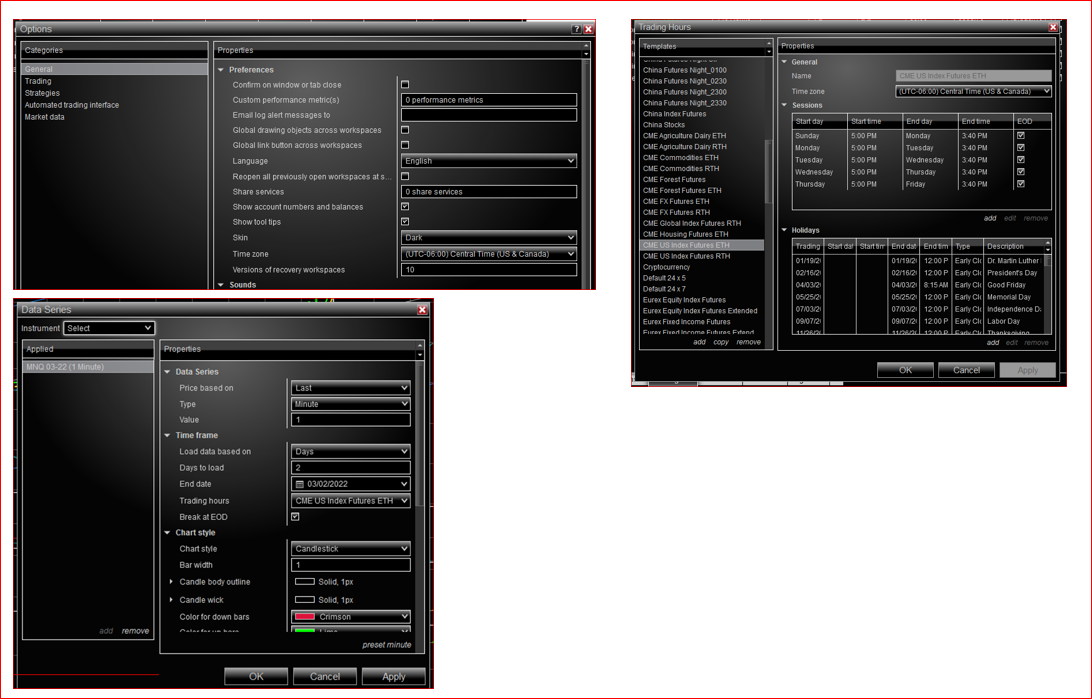Click OK in the Trading Hours window

click(x=905, y=370)
